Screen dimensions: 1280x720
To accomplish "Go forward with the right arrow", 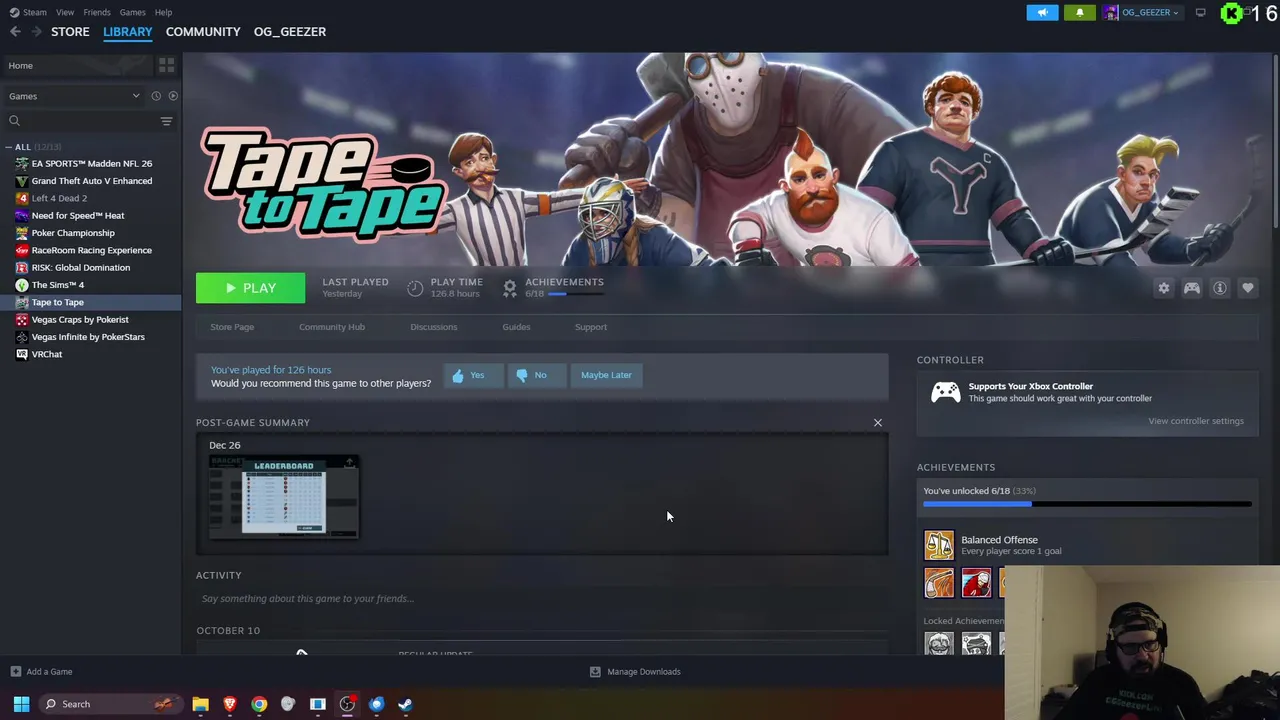I will point(36,32).
